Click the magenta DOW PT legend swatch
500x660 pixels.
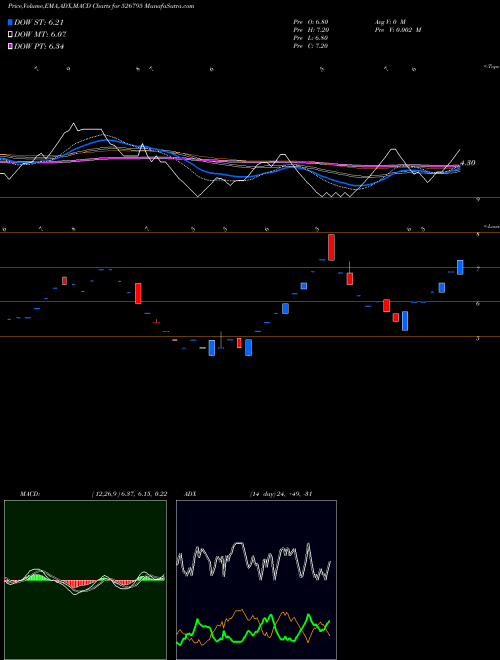tap(11, 46)
